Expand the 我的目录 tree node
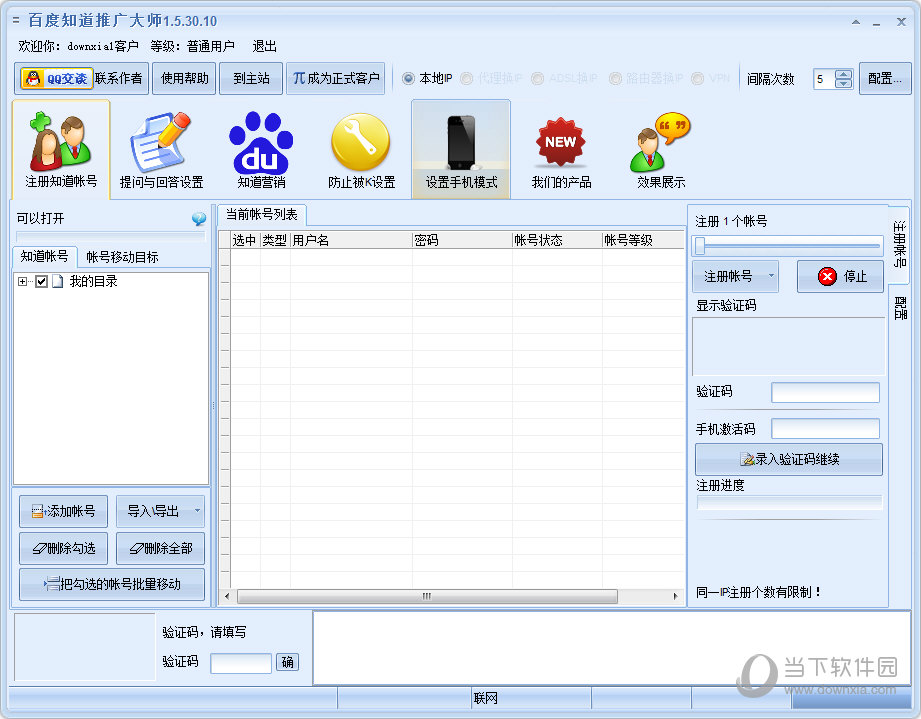Screen dimensions: 921x719 [x=22, y=281]
